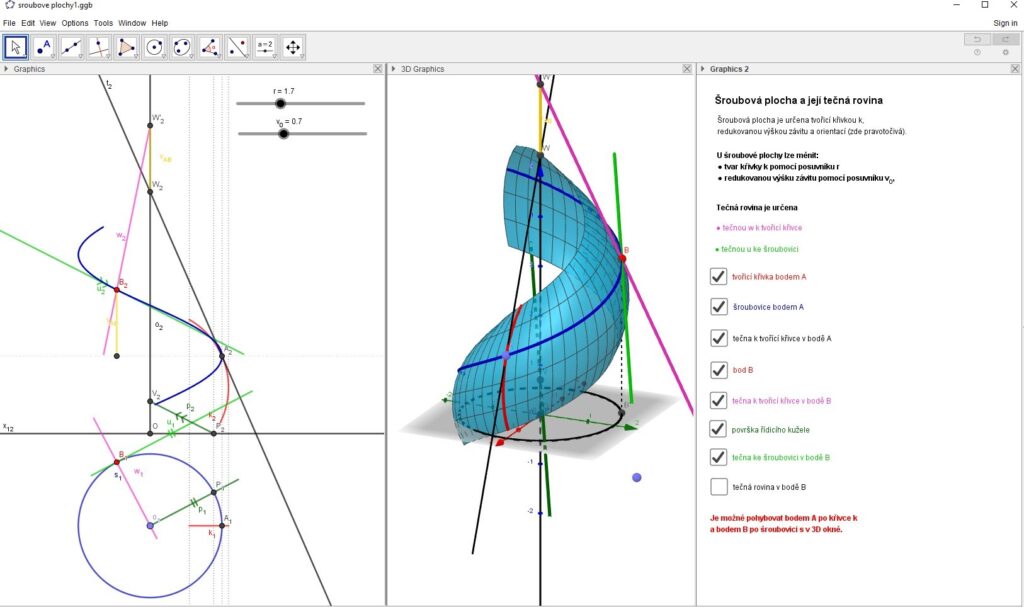The width and height of the screenshot is (1024, 607).
Task: Choose the Line through two points tool
Action: (71, 47)
